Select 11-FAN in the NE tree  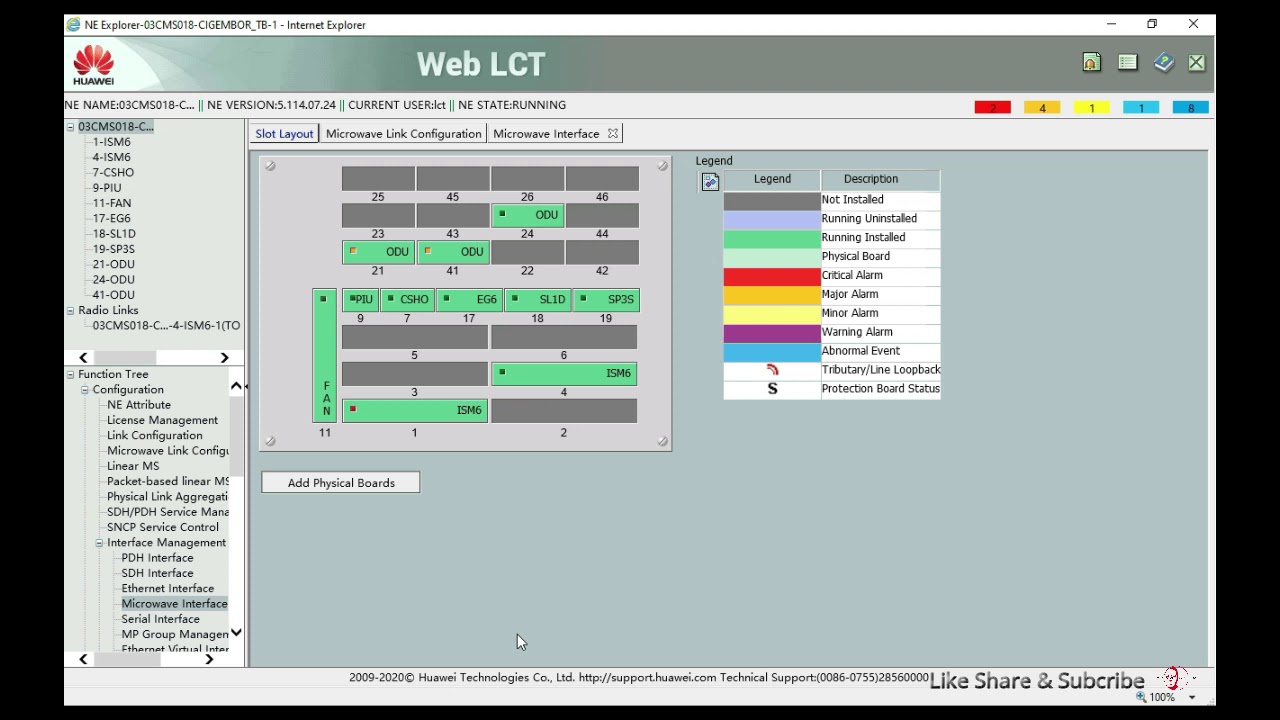pyautogui.click(x=112, y=203)
